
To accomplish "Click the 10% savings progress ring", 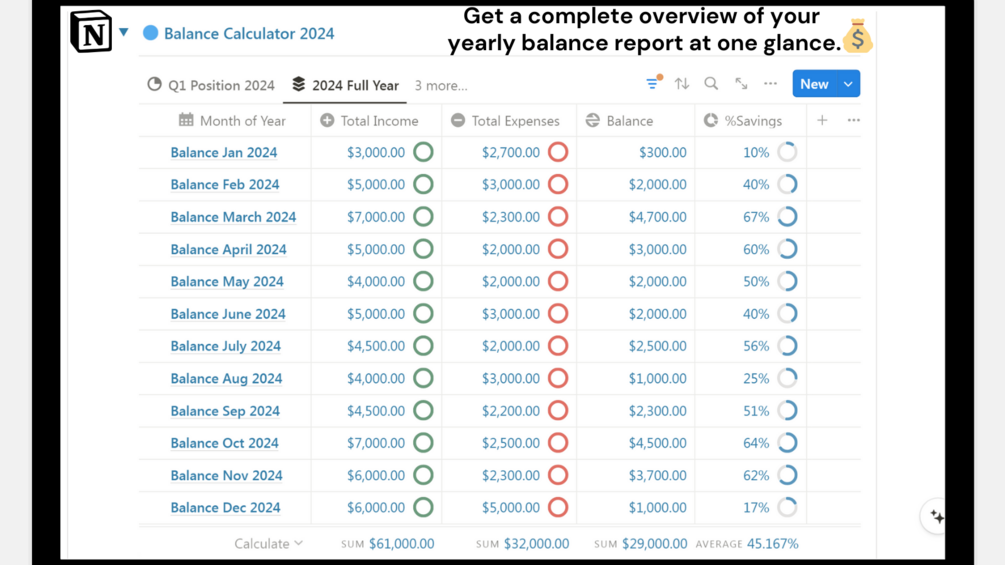I will (x=788, y=152).
